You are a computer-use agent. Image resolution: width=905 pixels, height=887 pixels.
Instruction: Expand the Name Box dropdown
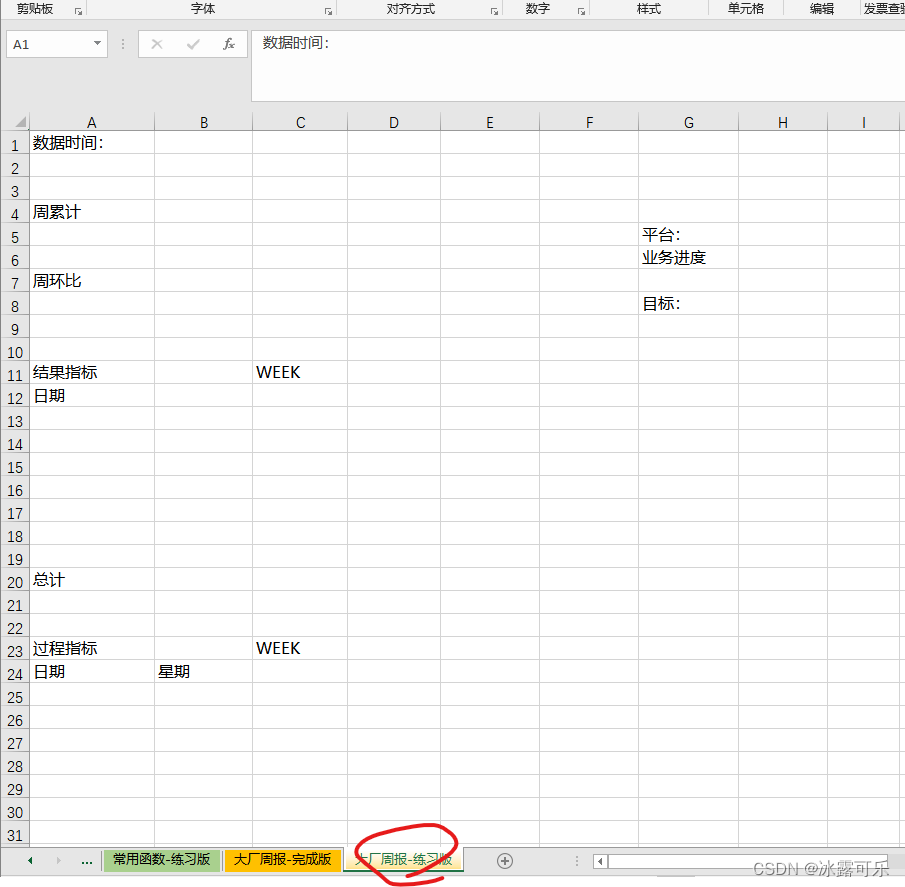pos(97,43)
